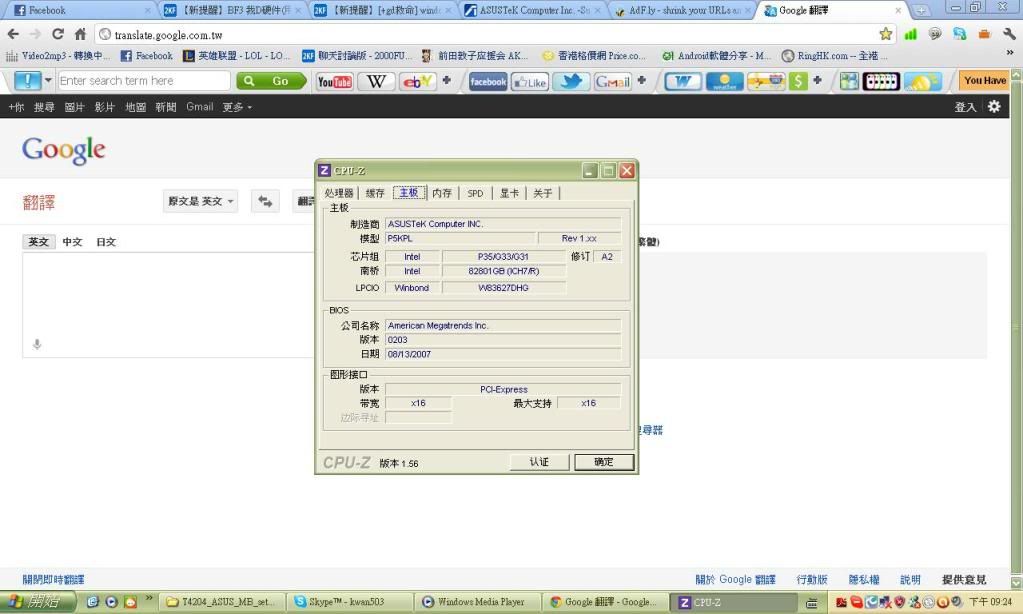Select the 内存 tab in CPU-Z
This screenshot has height=614, width=1023.
[442, 193]
